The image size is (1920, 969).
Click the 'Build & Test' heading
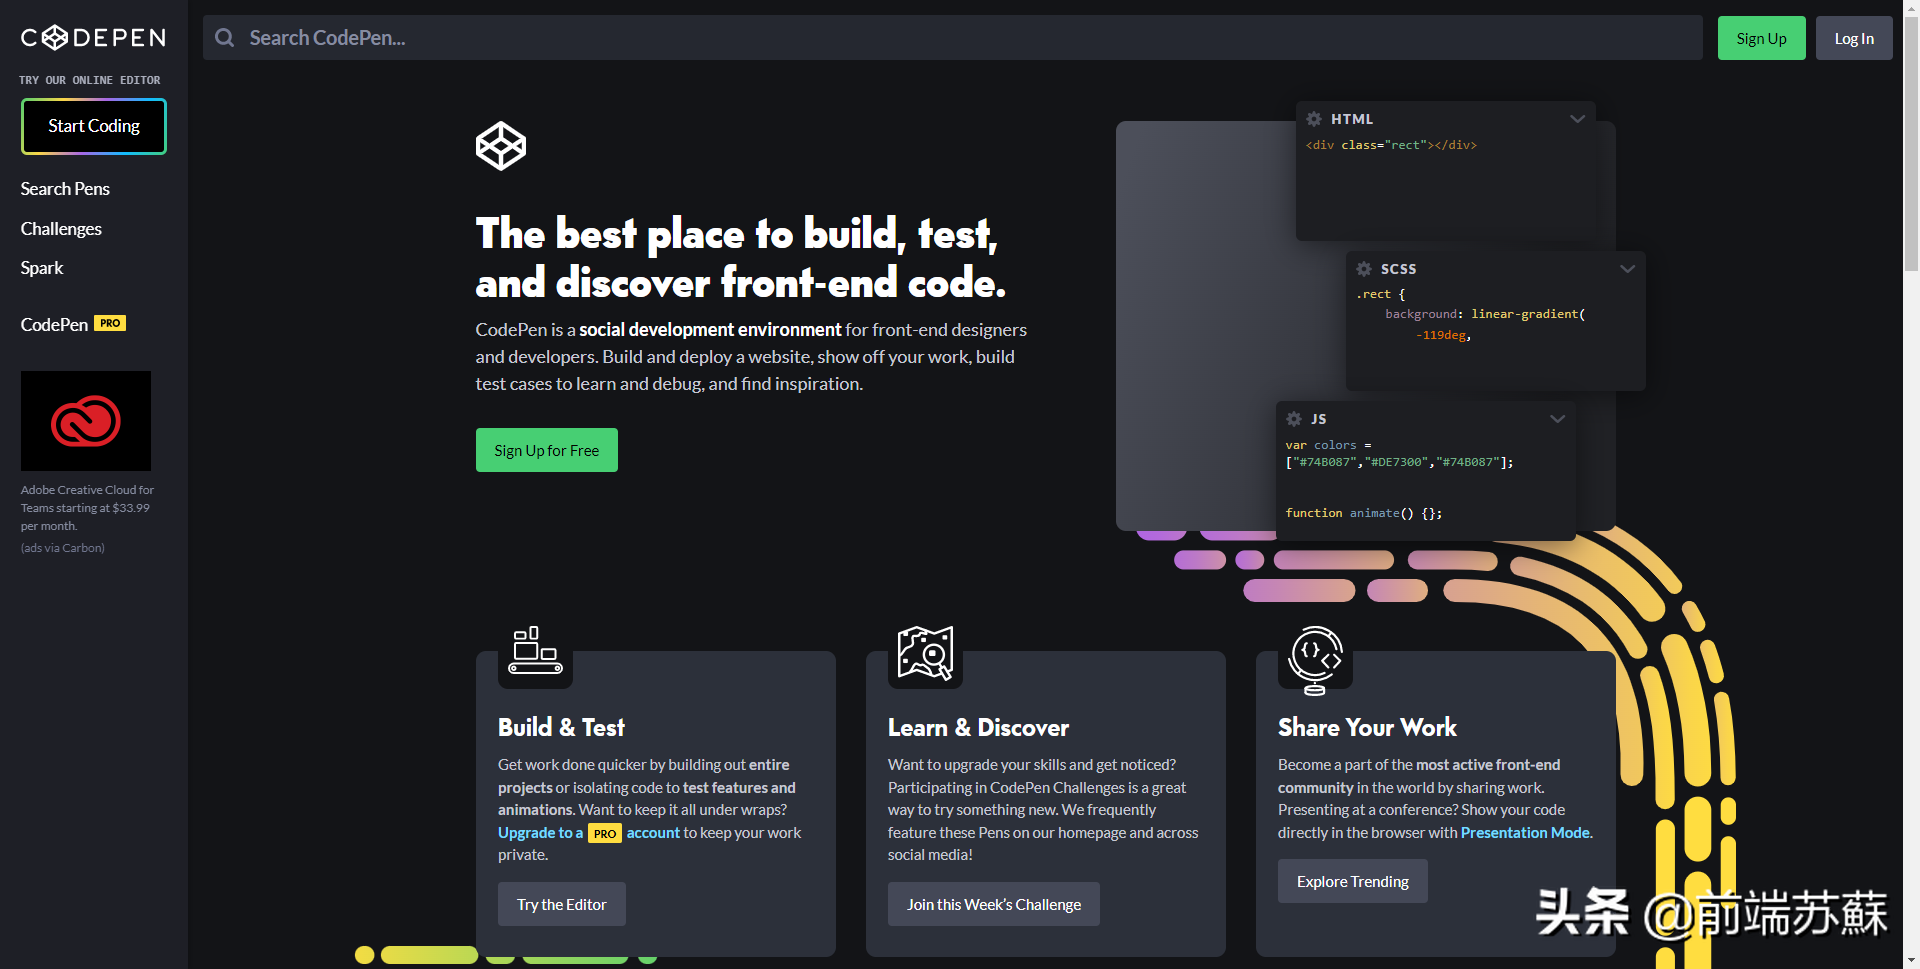[561, 727]
